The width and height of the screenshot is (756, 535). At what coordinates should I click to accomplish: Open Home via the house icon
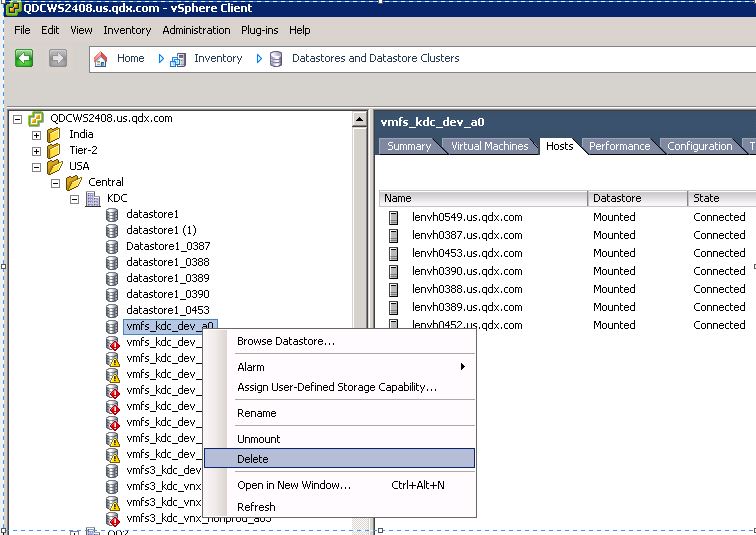point(100,59)
